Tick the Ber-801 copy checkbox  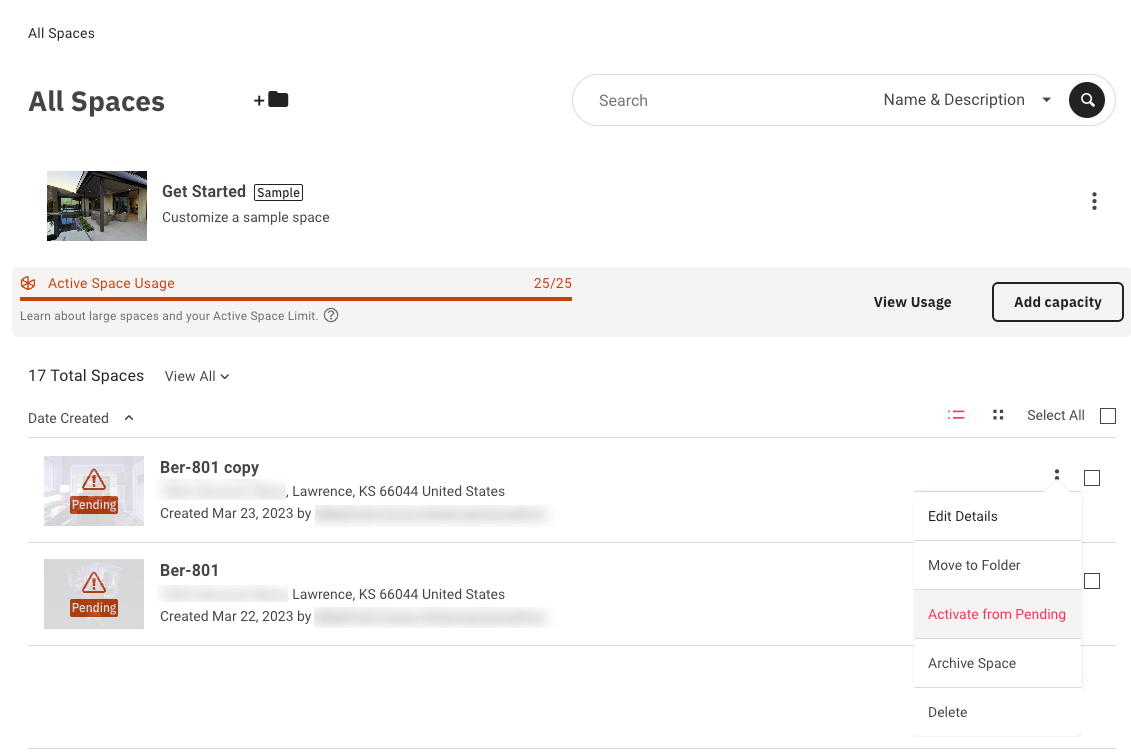(x=1092, y=478)
